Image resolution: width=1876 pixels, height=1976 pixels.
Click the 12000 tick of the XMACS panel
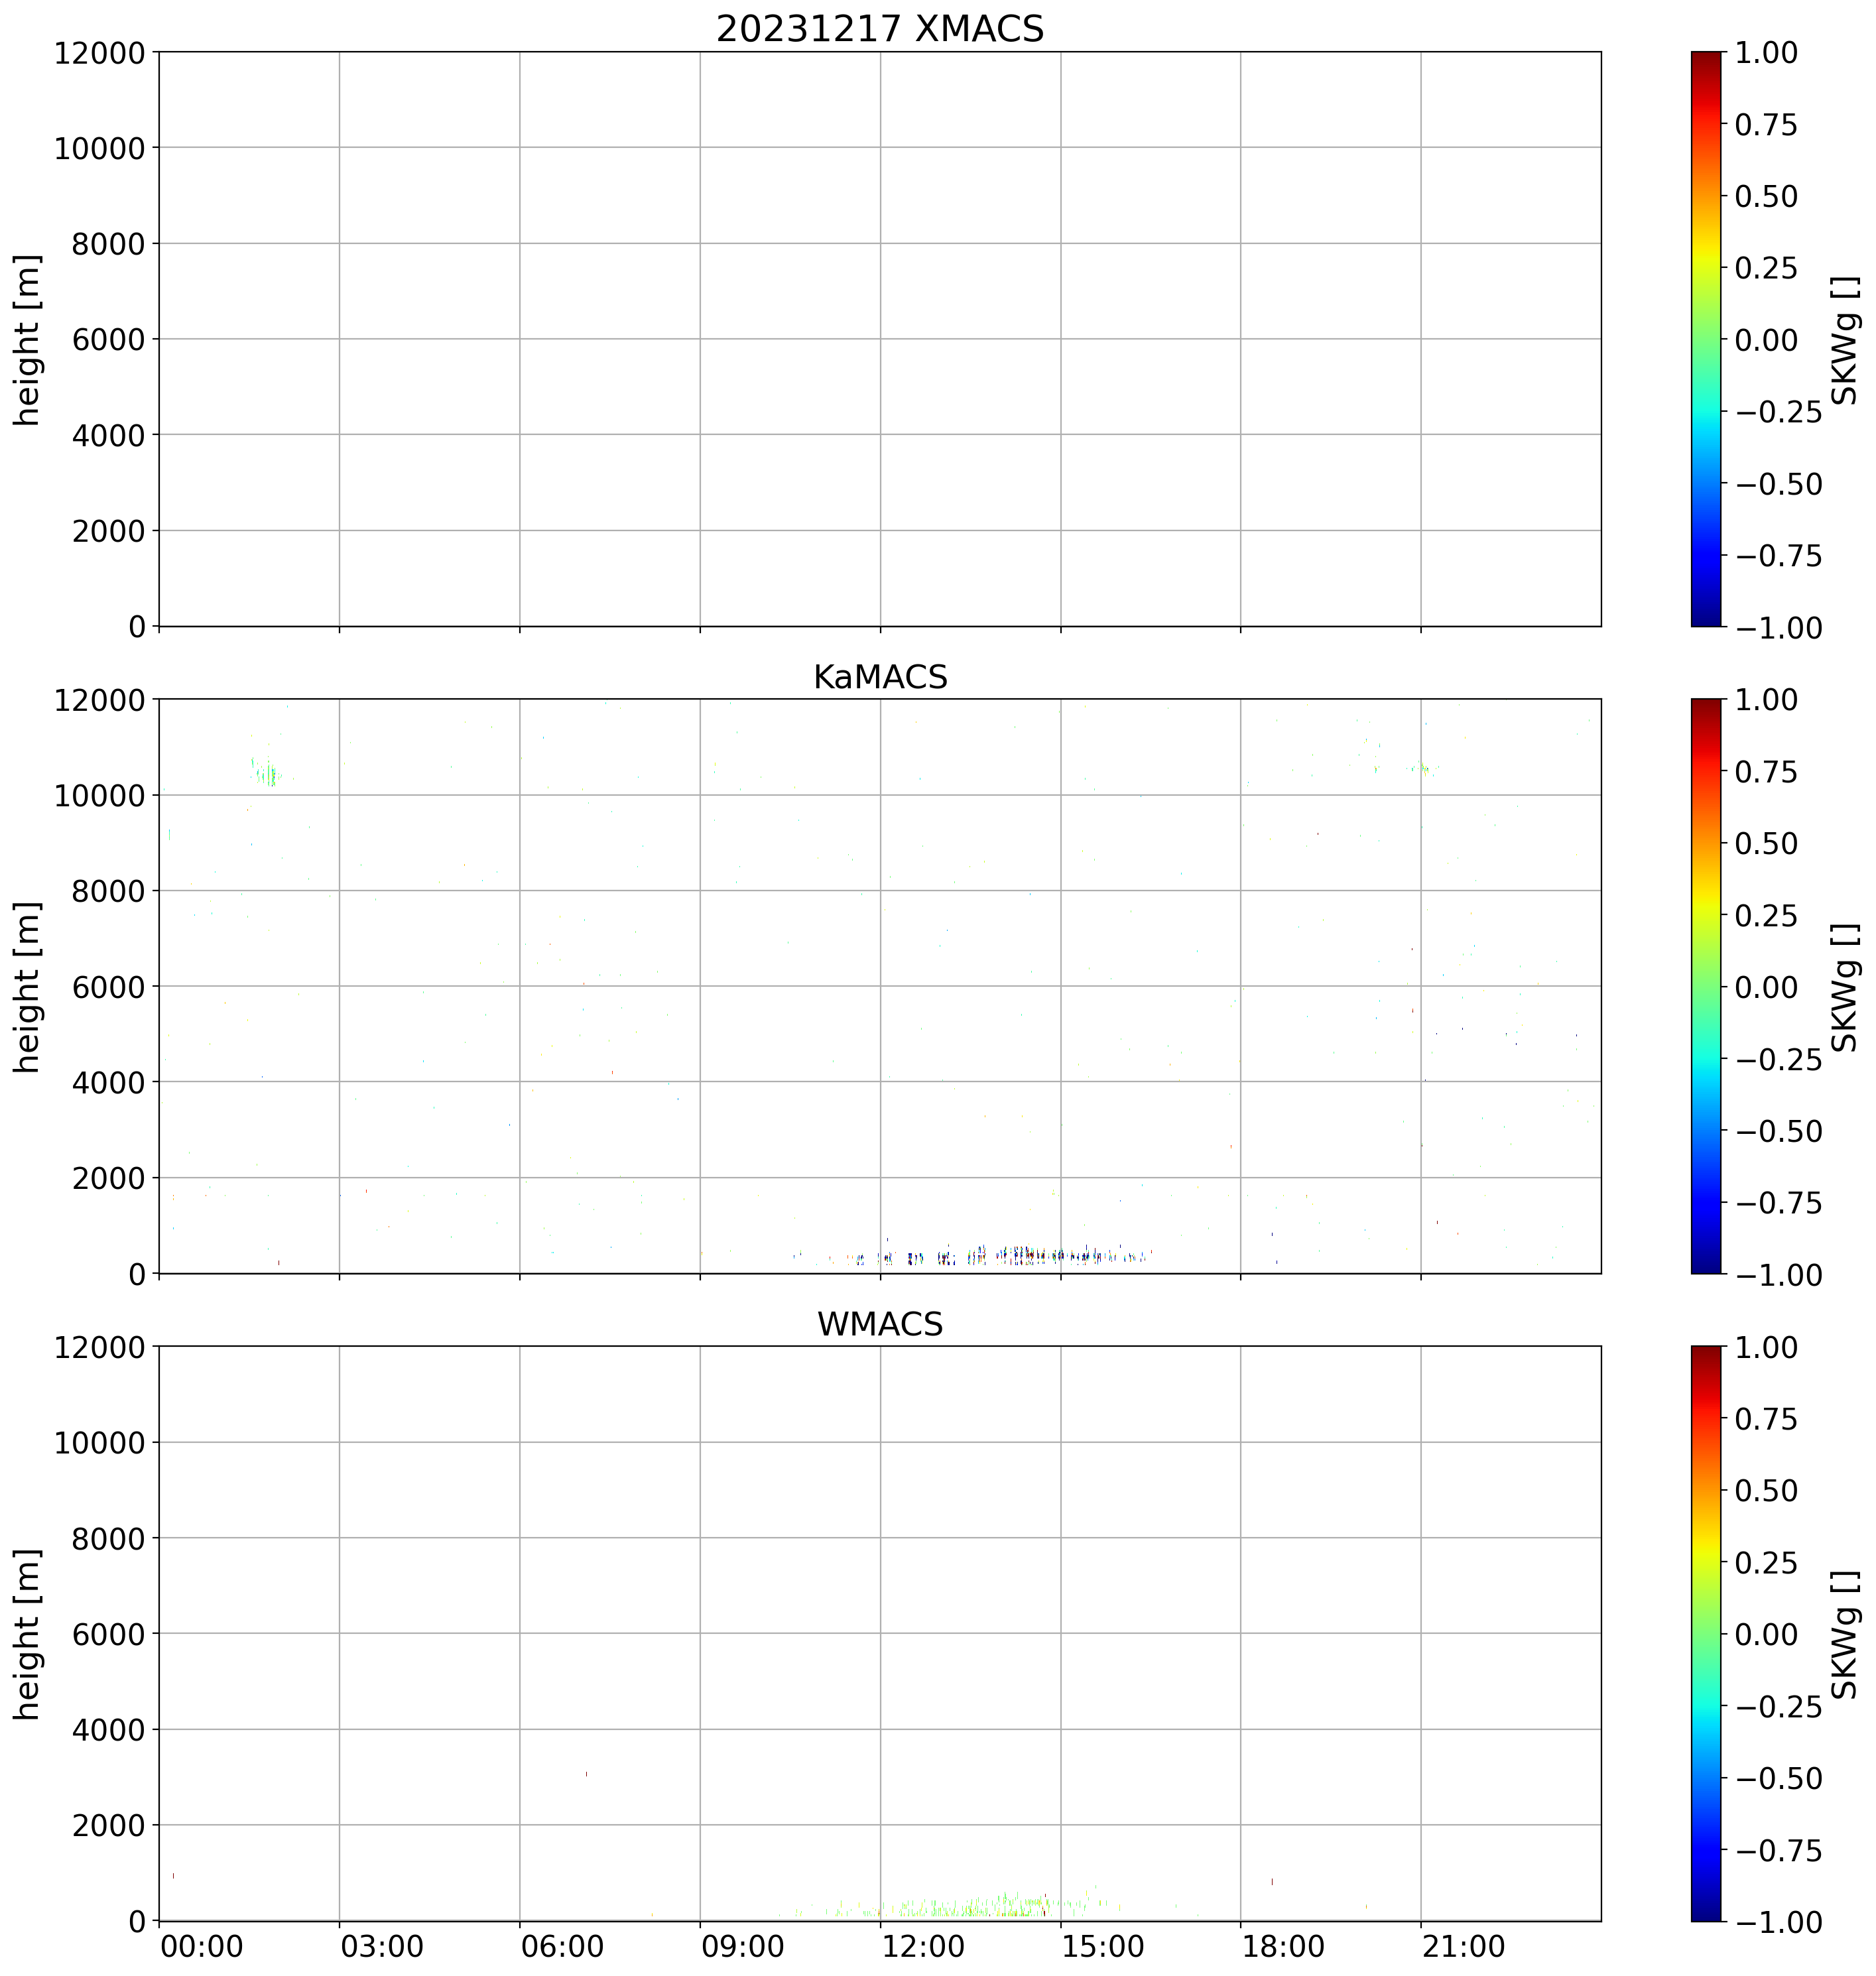coord(99,52)
